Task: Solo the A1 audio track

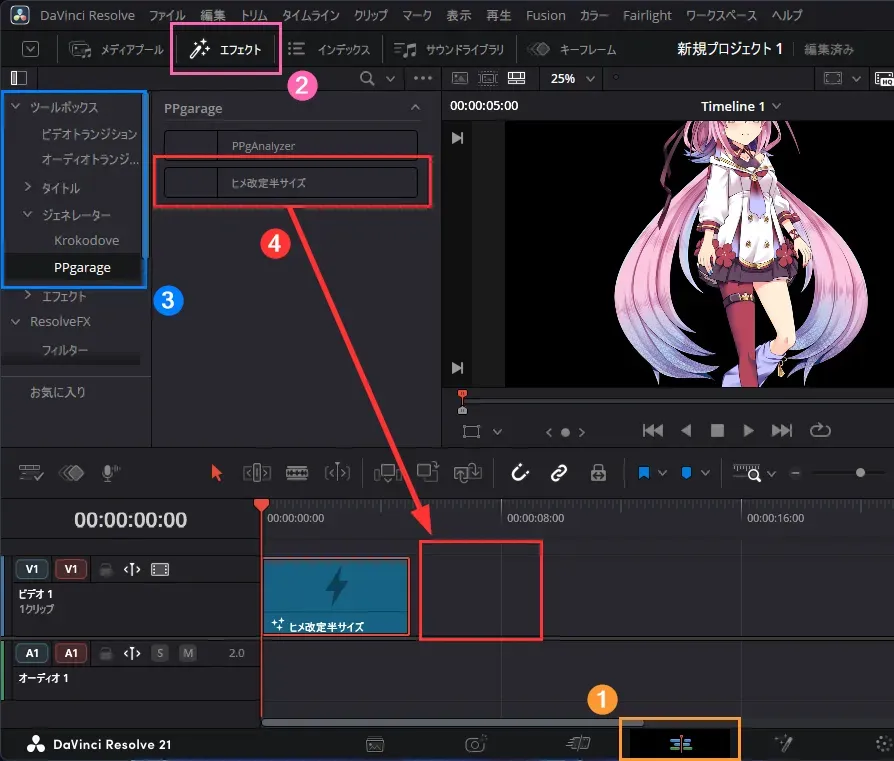Action: point(160,653)
